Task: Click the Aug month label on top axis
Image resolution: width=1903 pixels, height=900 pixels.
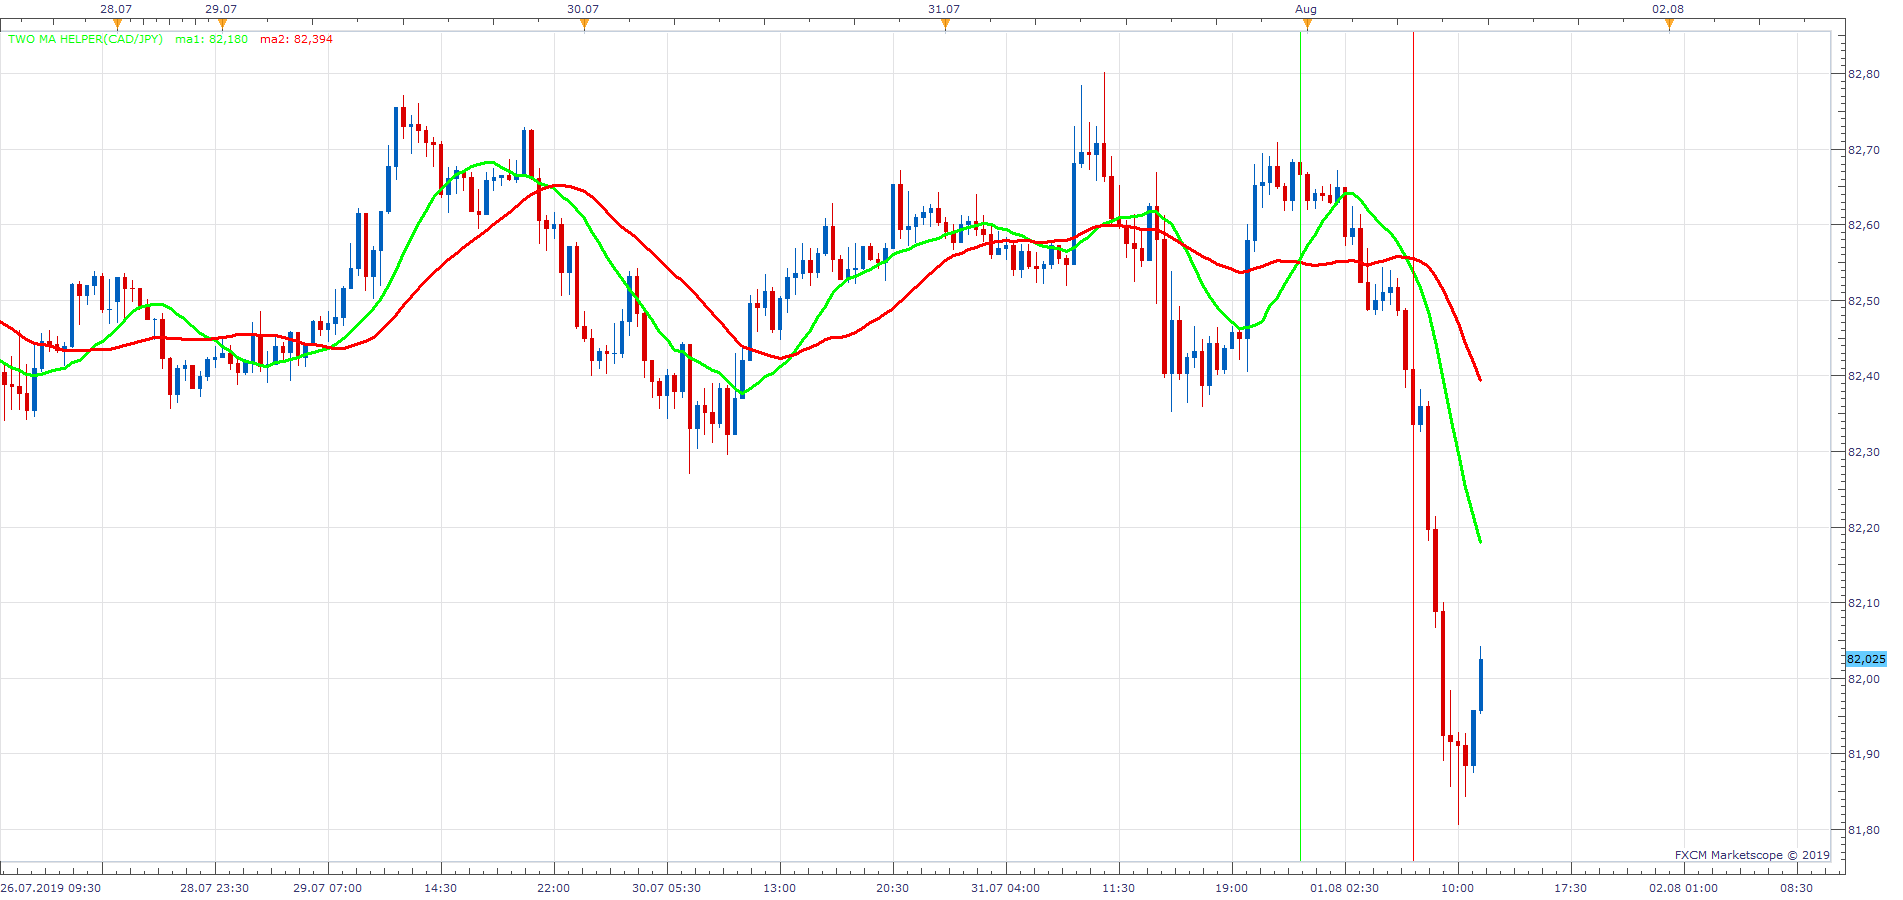Action: pyautogui.click(x=1306, y=9)
